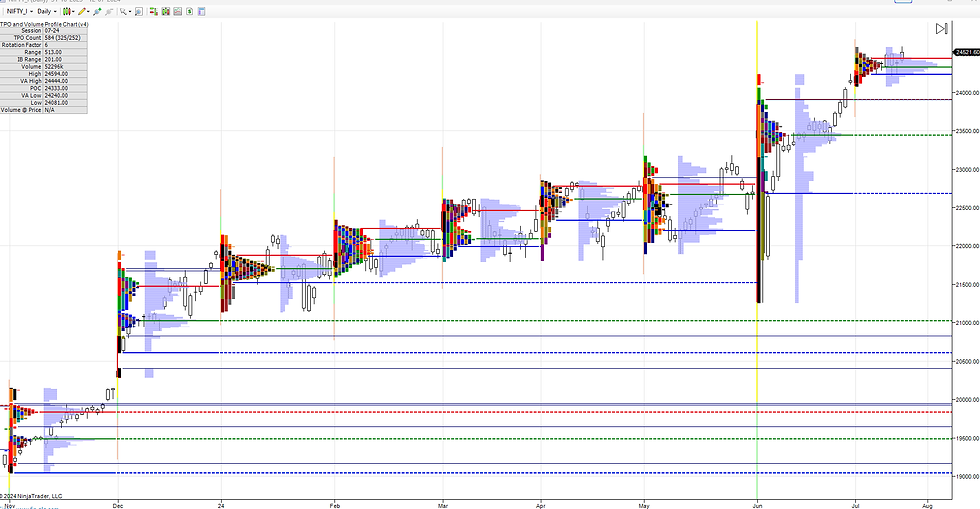Click the Feb label on time axis
This screenshot has height=509, width=980.
[334, 505]
